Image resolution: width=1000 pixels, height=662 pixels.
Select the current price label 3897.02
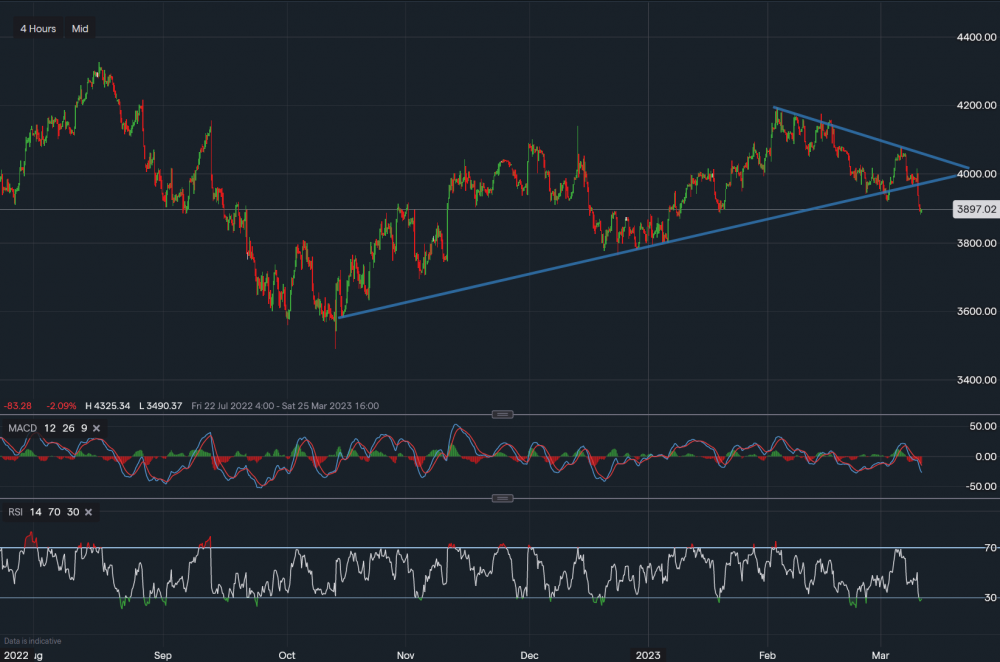pos(975,209)
